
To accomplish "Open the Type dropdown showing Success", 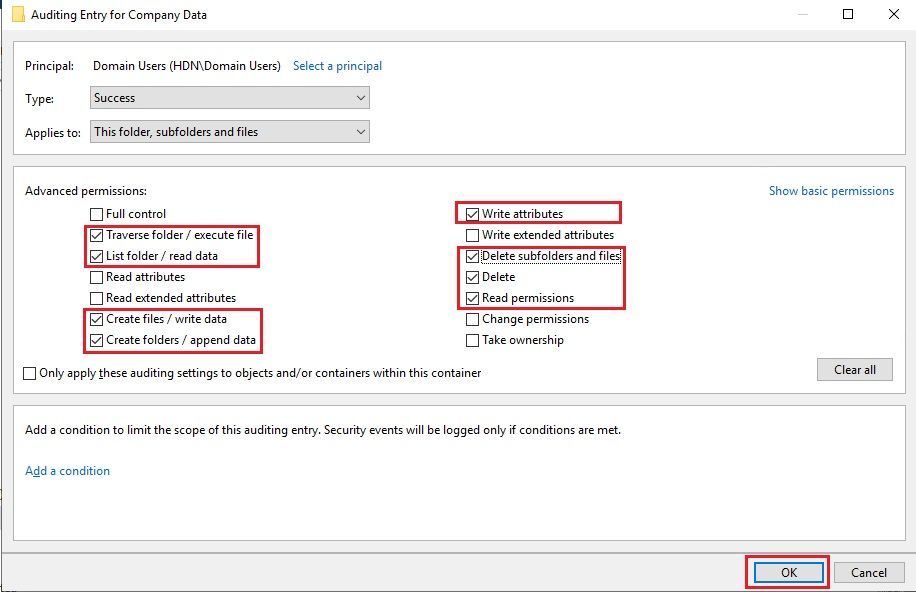I will [x=230, y=98].
